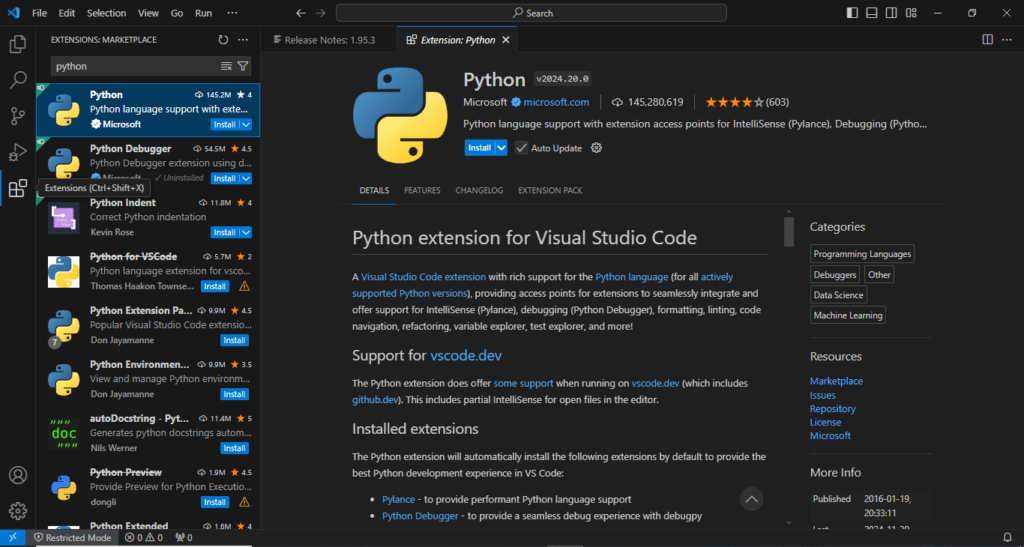Open the Manage gear icon in activity bar
The width and height of the screenshot is (1024, 547).
[18, 510]
